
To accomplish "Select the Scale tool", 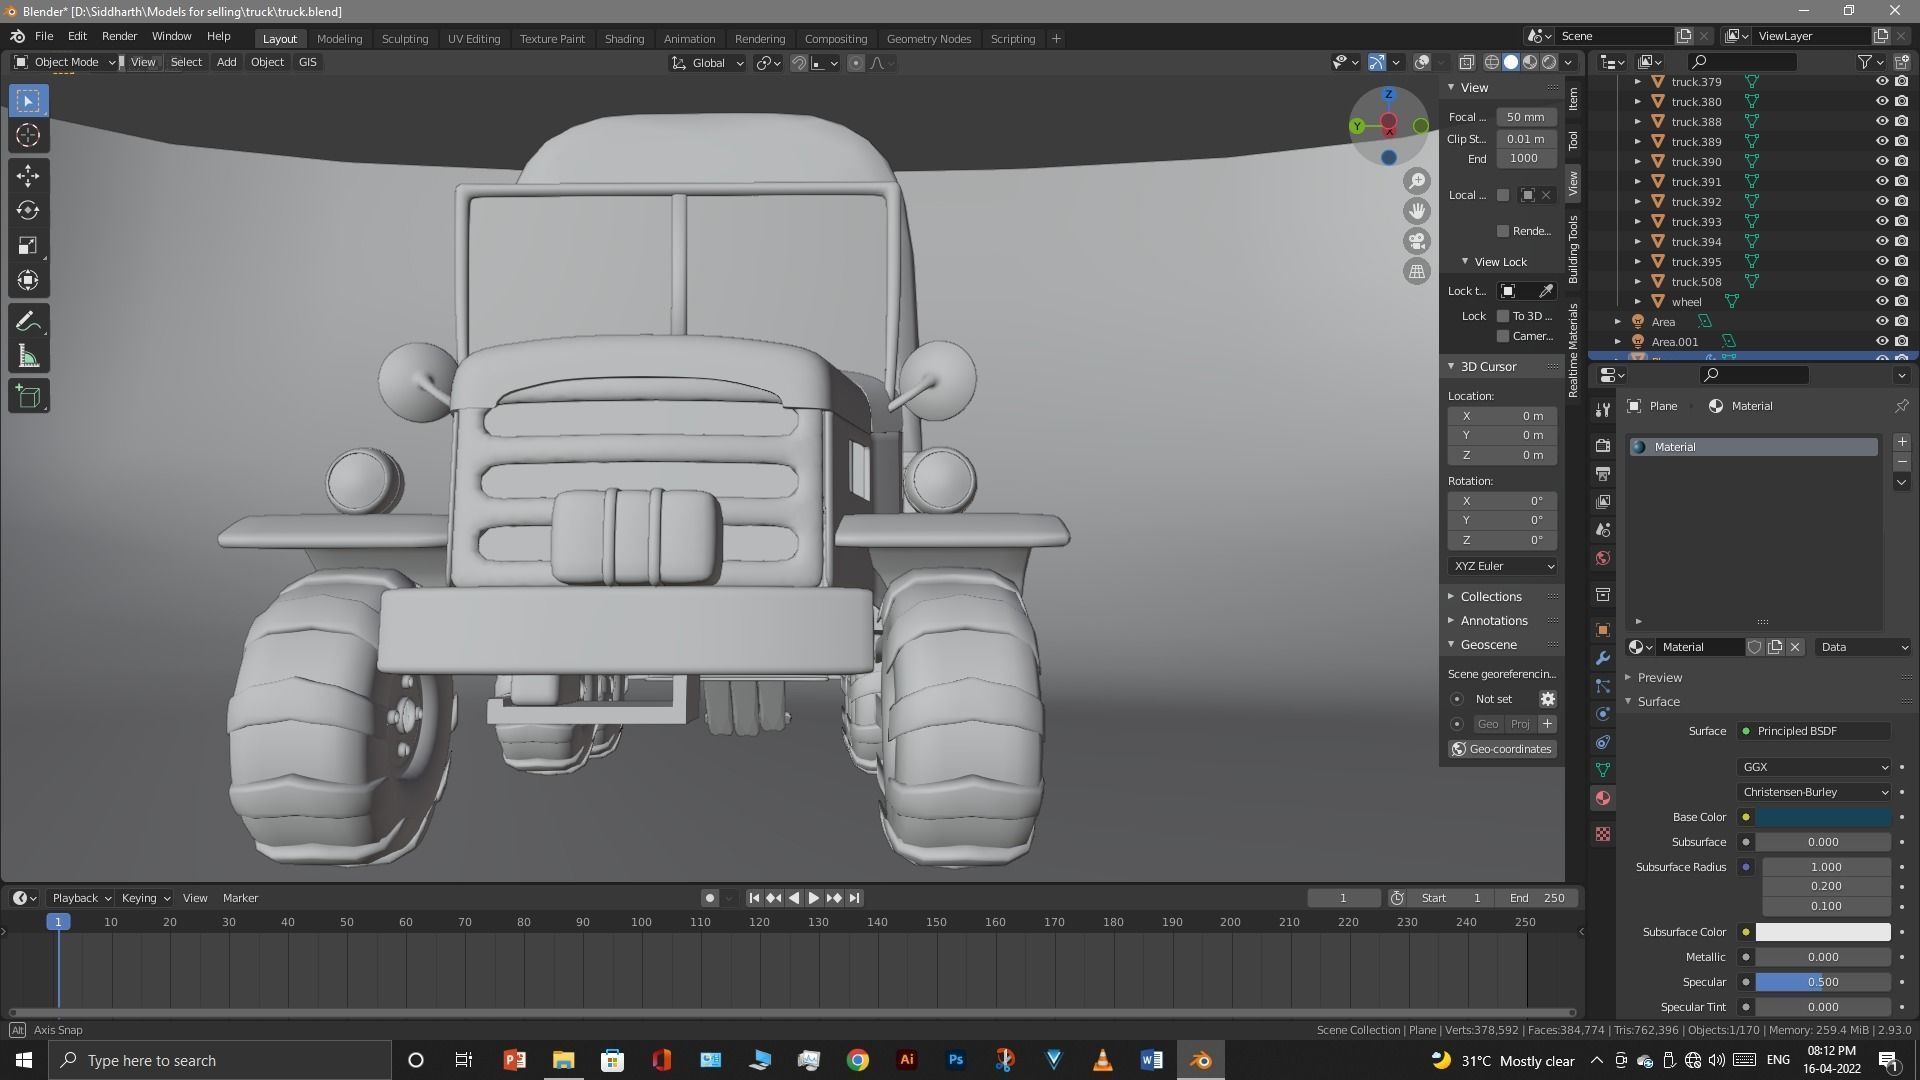I will coord(28,246).
